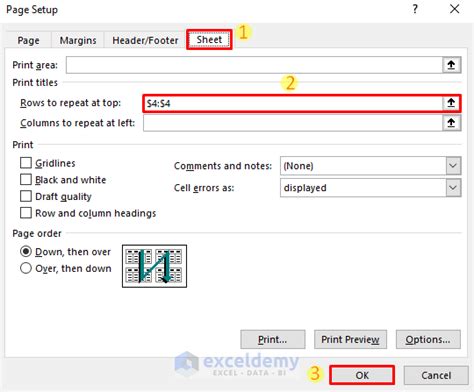Check the Draft quality option
The height and width of the screenshot is (392, 474).
[x=26, y=196]
